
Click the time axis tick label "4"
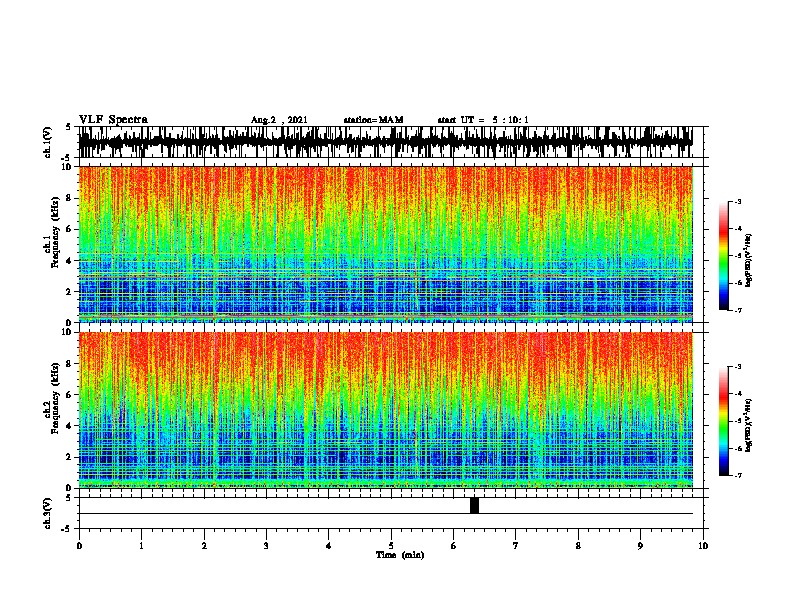coord(329,545)
